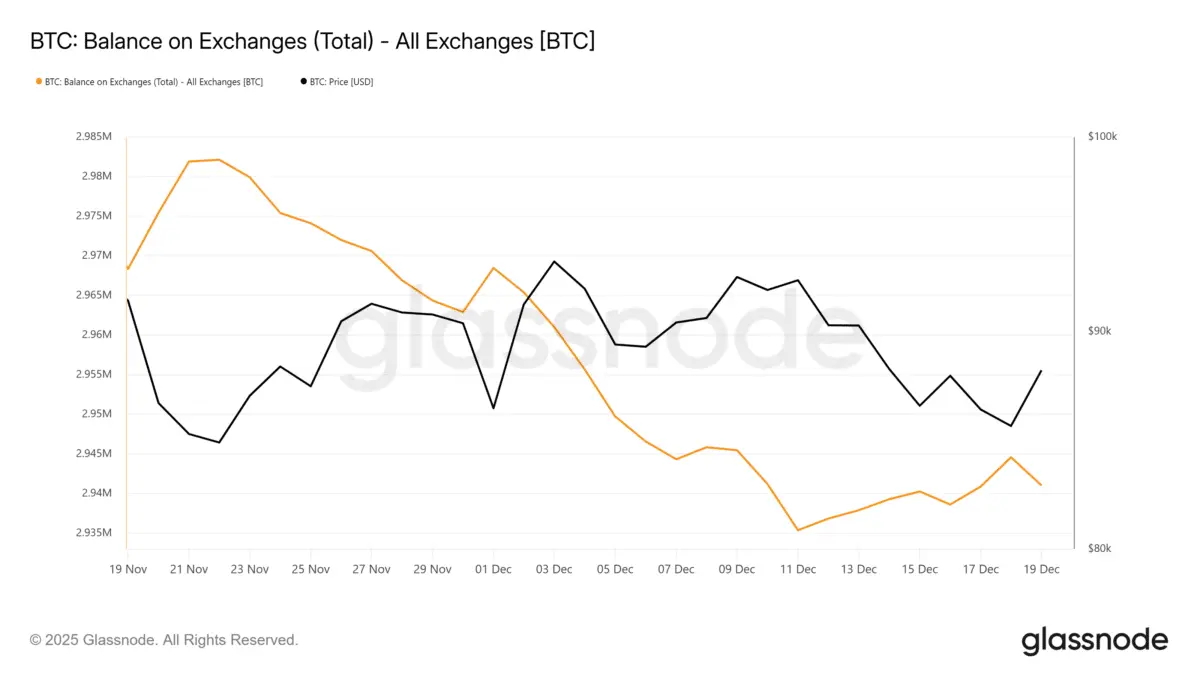Screen dimensions: 1200x675
Task: Toggle the Balance on Exchanges legend label
Action: tap(154, 82)
